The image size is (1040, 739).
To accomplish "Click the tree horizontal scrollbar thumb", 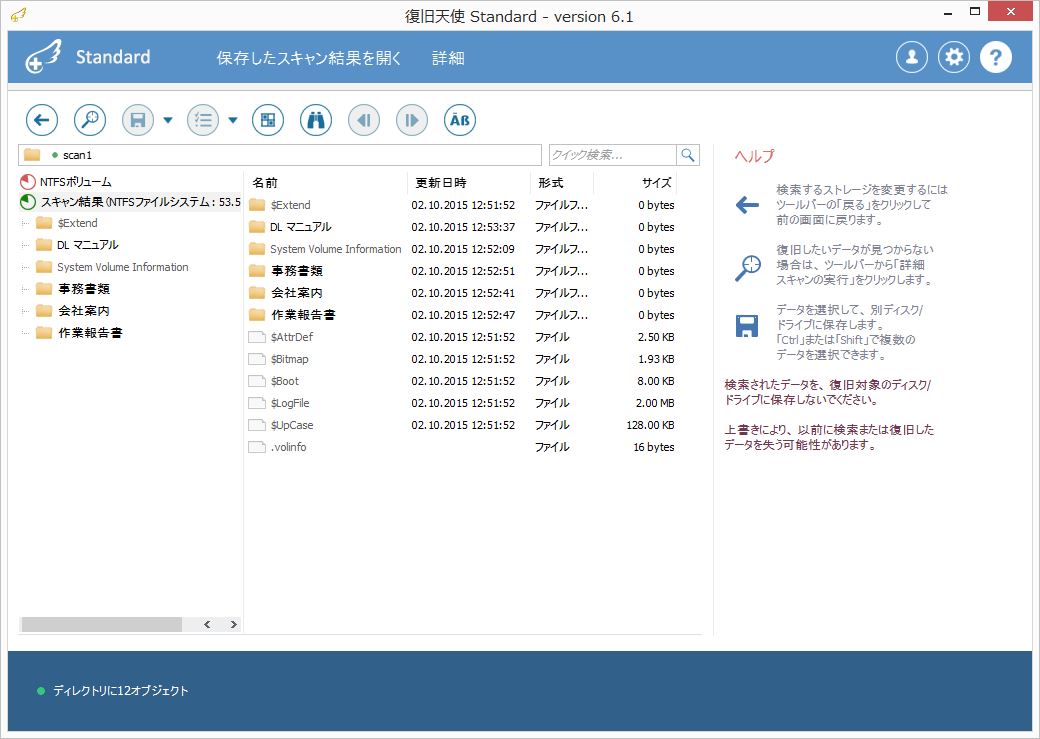I will tap(101, 624).
